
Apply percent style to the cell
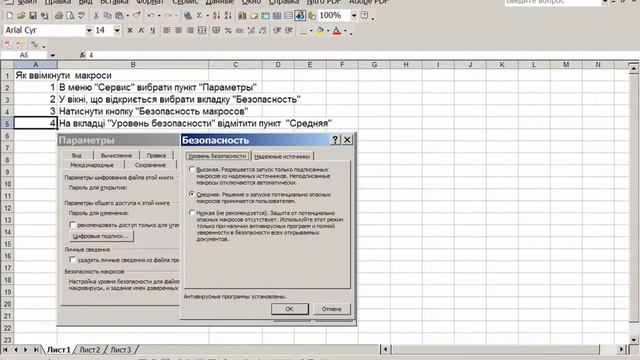tap(228, 31)
